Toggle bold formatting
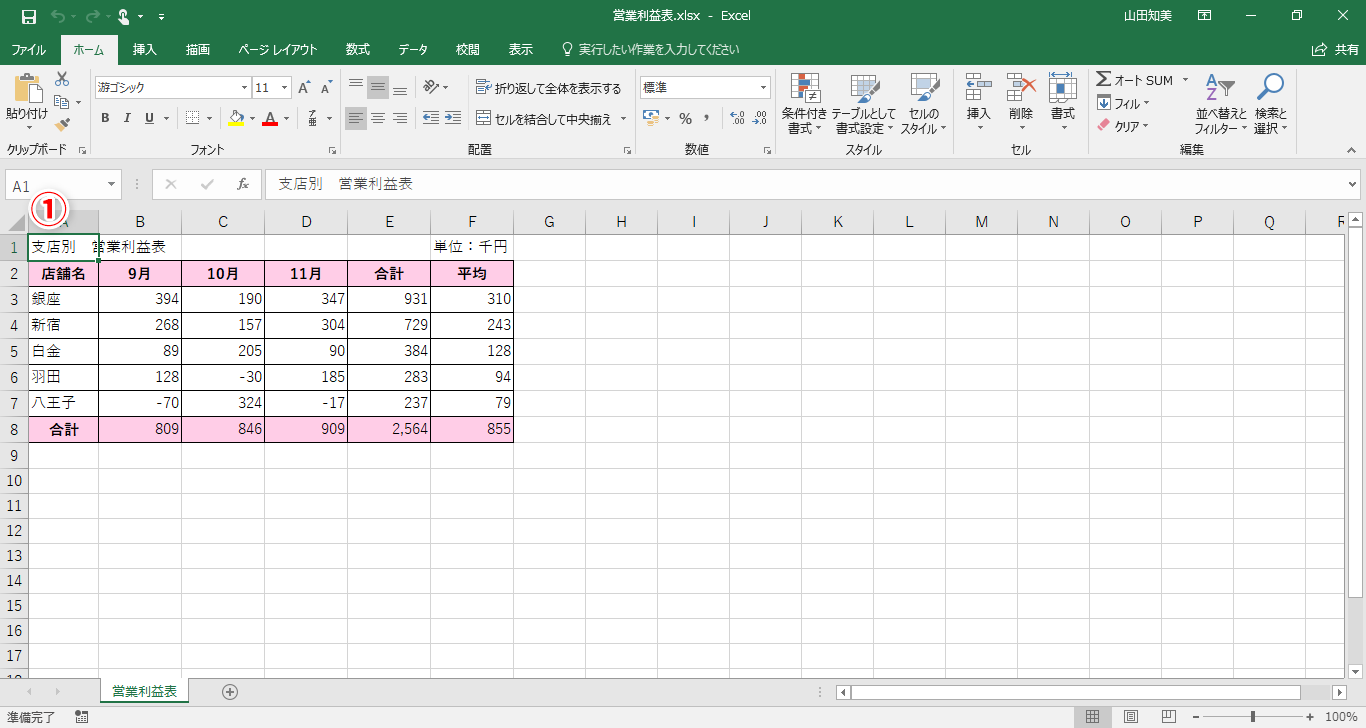This screenshot has width=1366, height=728. tap(105, 118)
